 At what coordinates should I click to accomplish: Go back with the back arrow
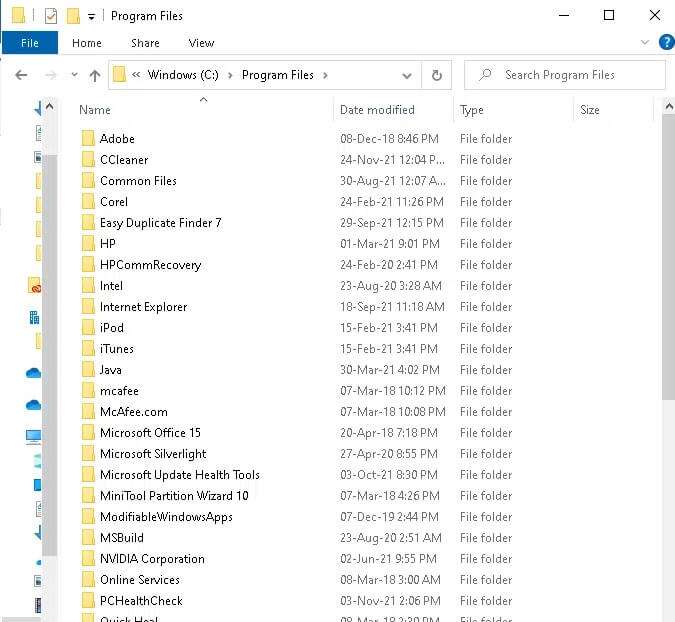click(x=21, y=75)
